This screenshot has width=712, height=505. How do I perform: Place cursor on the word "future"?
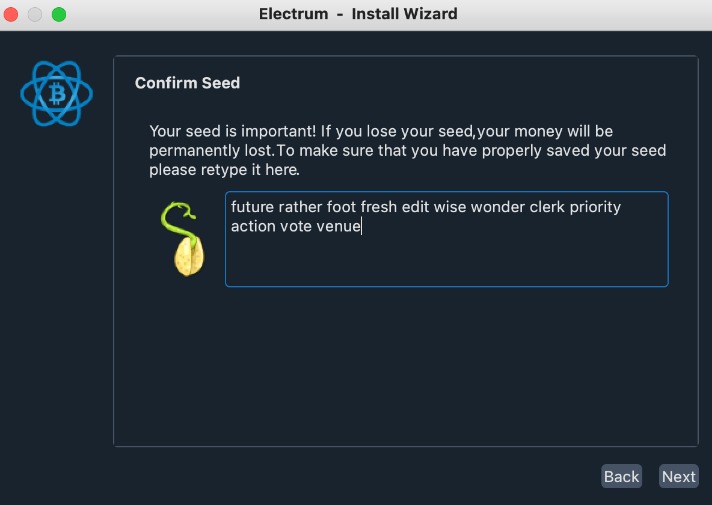pyautogui.click(x=254, y=207)
